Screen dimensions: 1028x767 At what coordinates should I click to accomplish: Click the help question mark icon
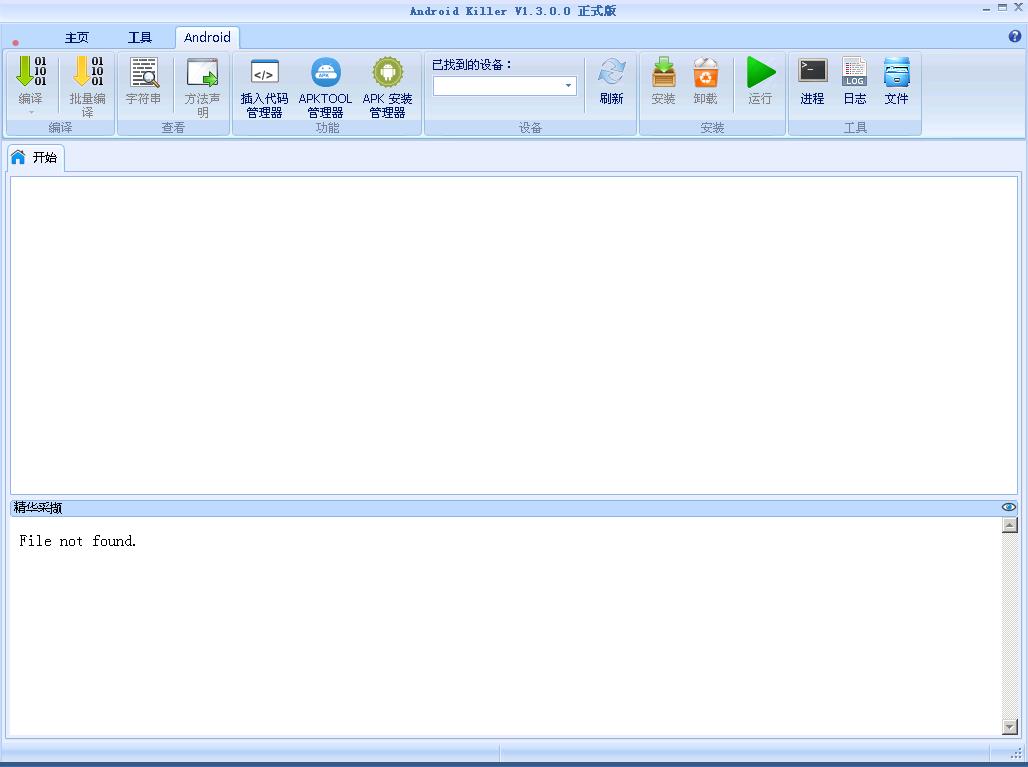click(1015, 37)
